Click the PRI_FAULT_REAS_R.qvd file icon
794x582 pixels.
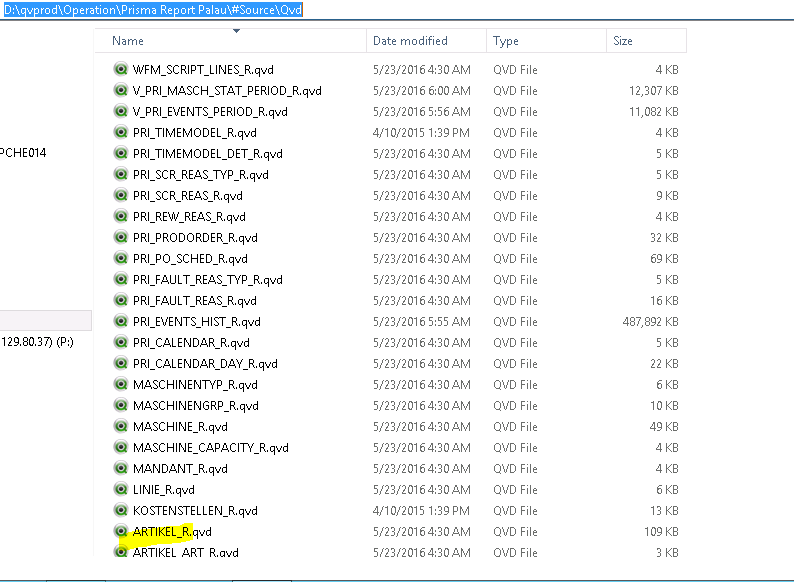pos(121,300)
